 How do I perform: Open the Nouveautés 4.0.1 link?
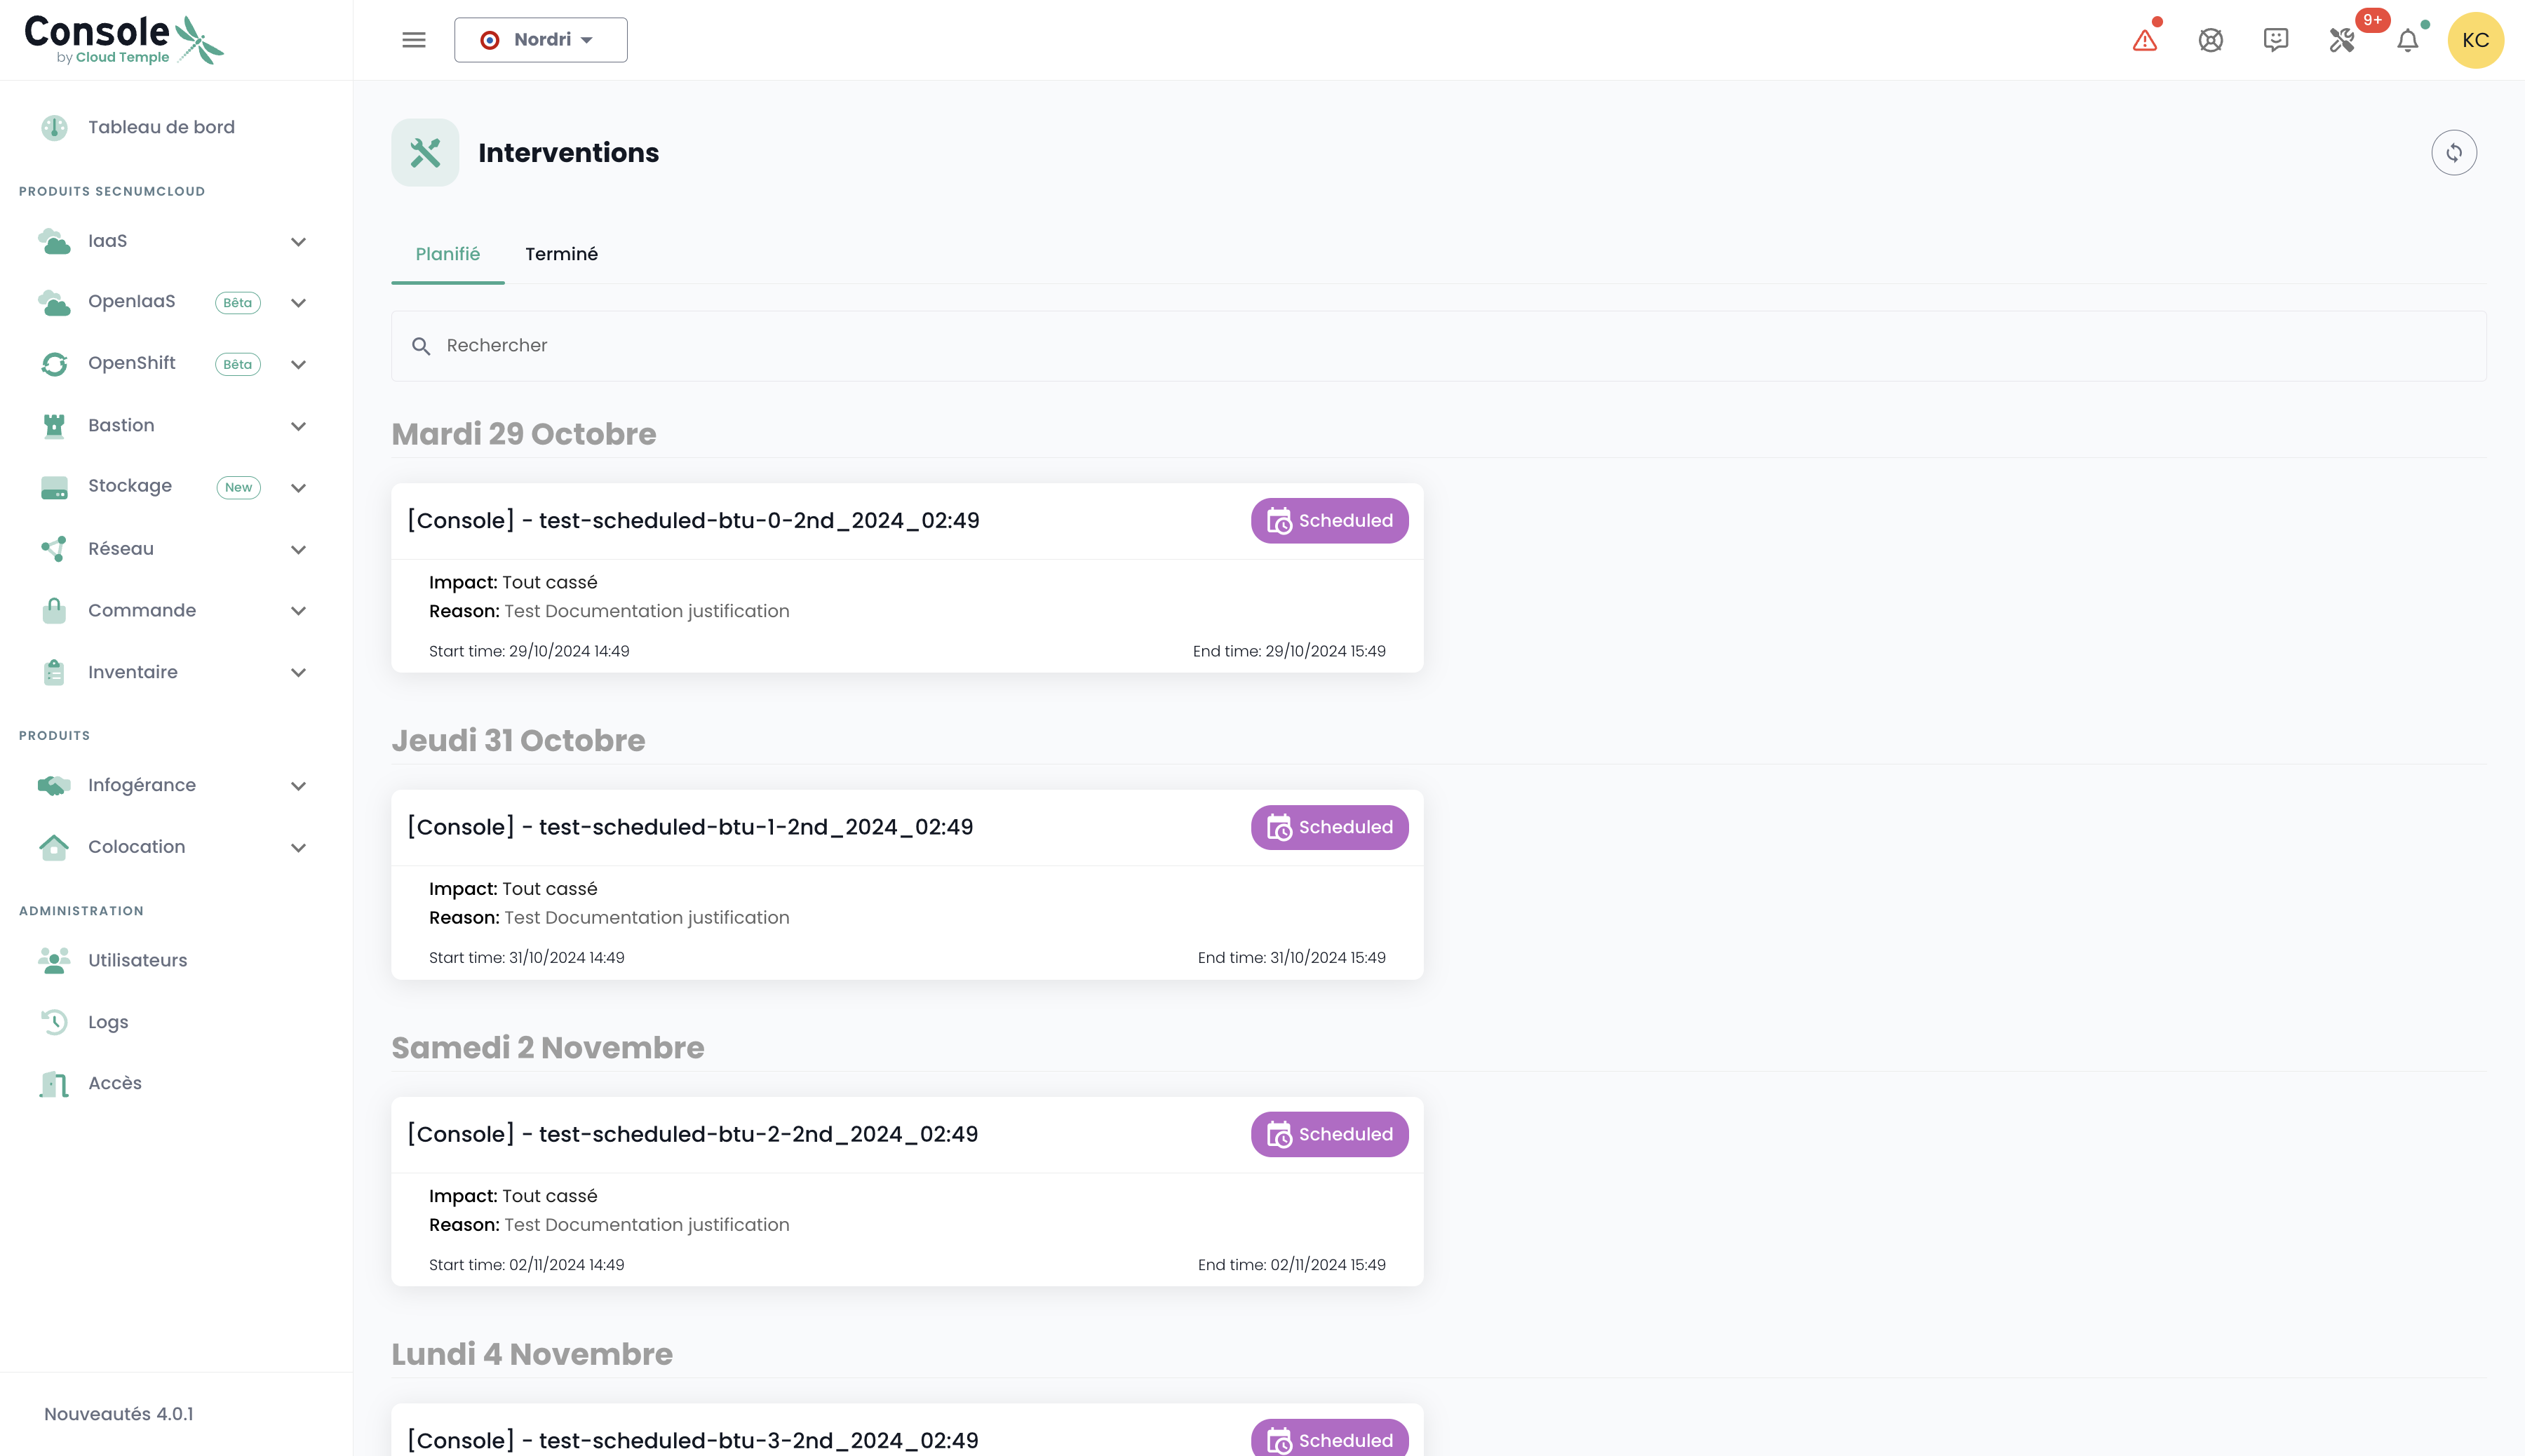(x=118, y=1414)
